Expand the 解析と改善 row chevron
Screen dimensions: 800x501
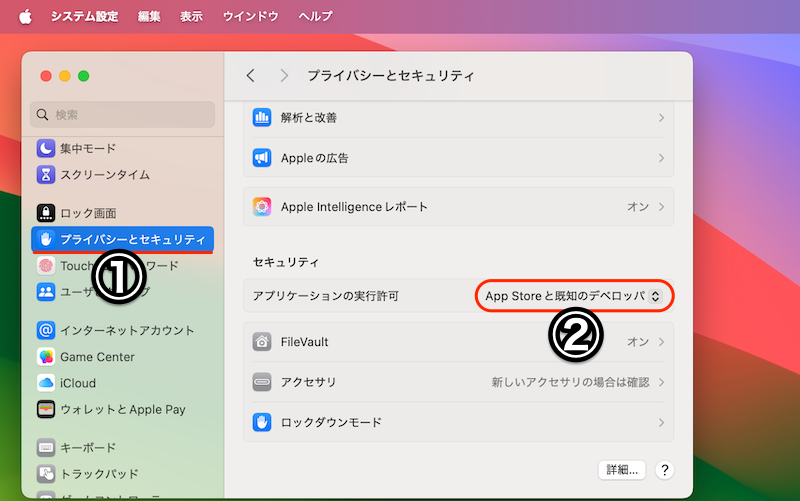coord(661,118)
